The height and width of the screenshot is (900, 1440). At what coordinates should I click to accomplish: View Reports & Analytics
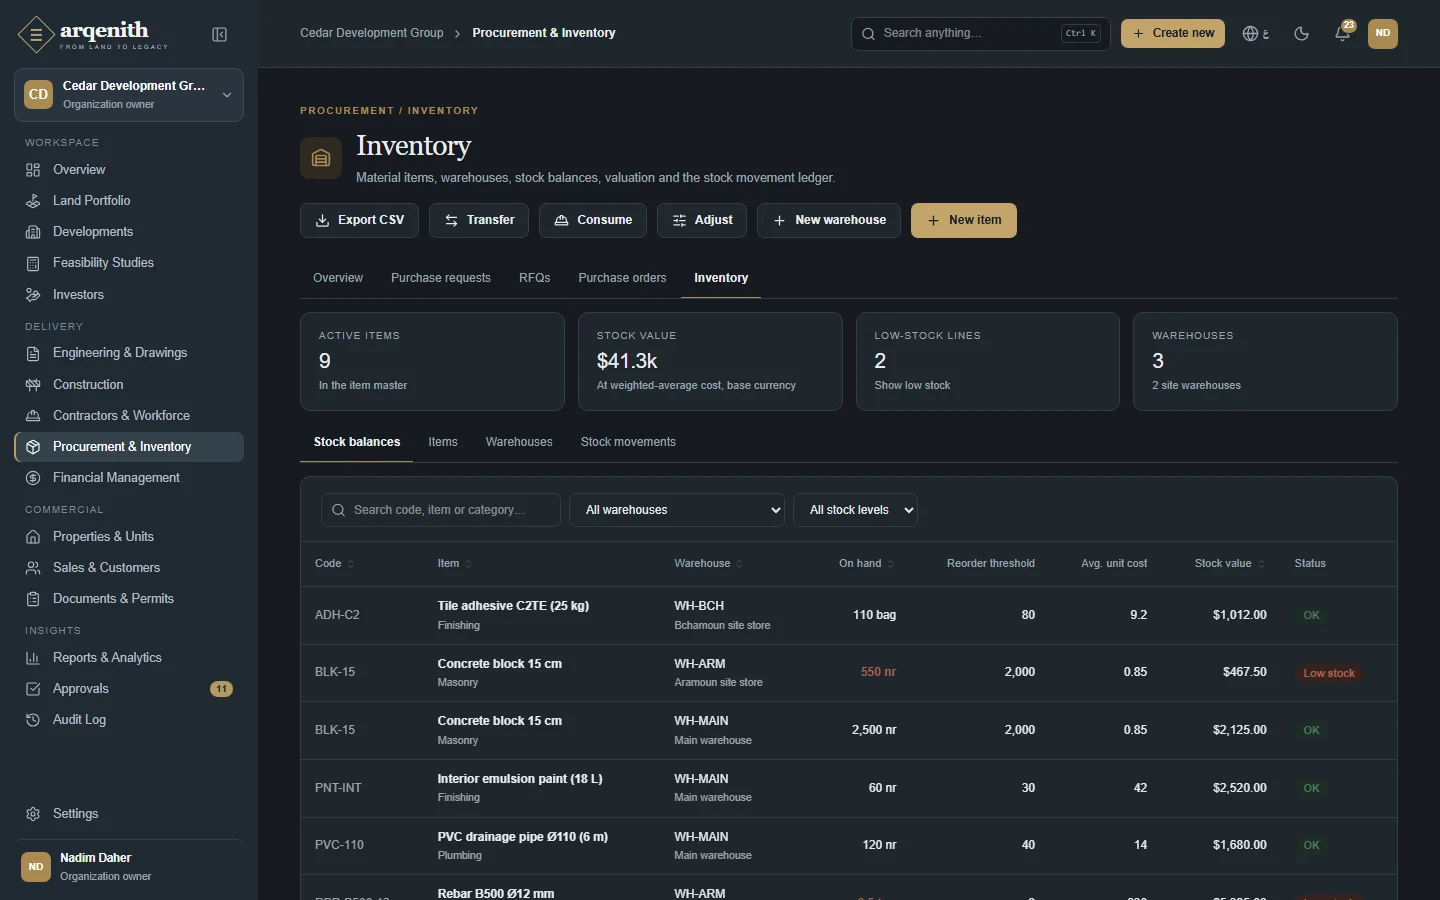click(129, 658)
